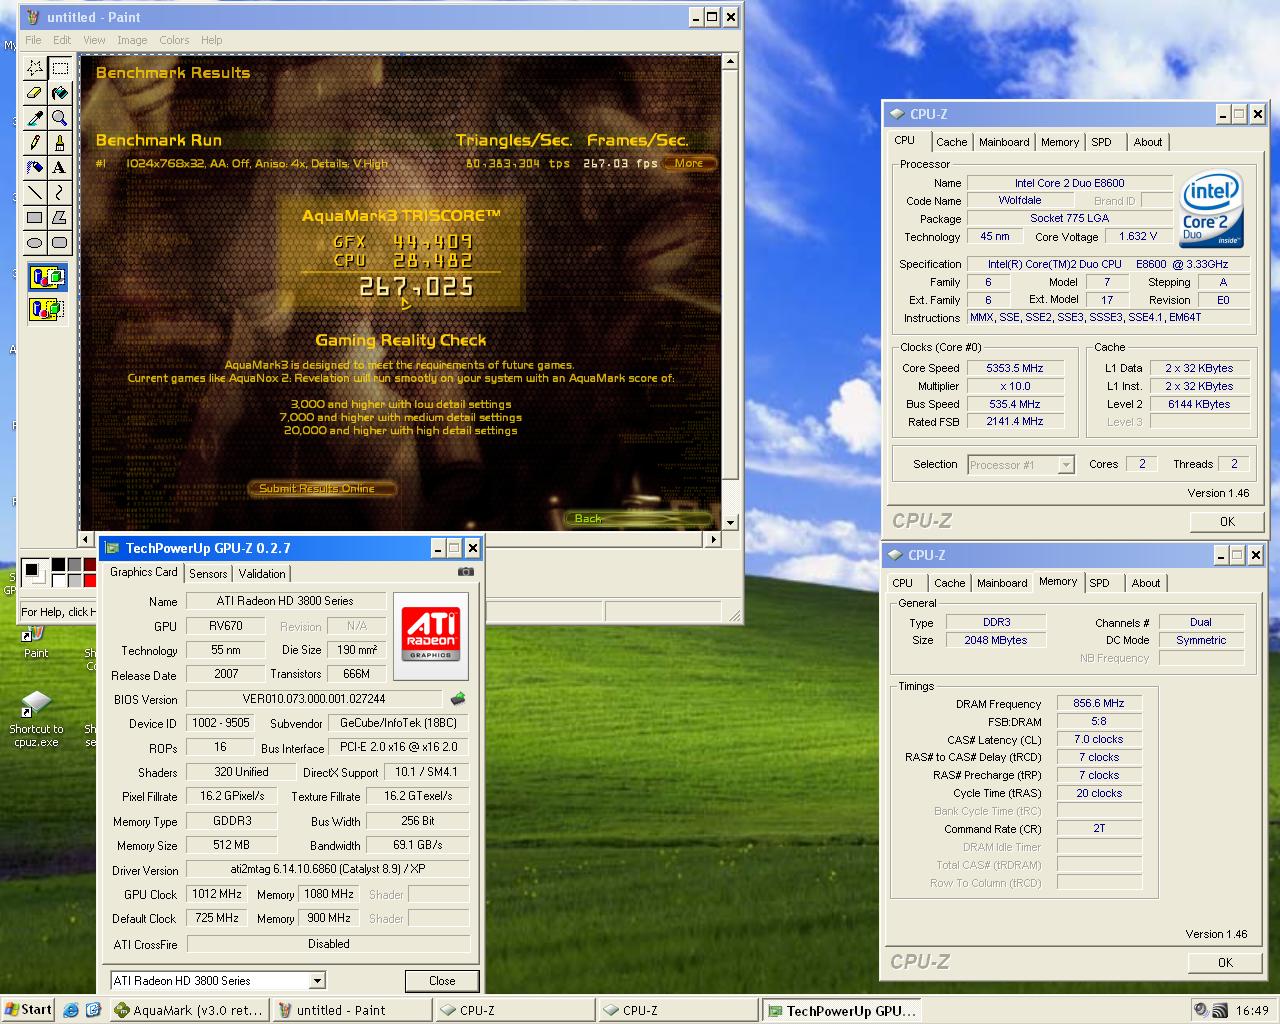Click the Close button in GPU-Z
1280x1024 pixels.
pos(442,981)
